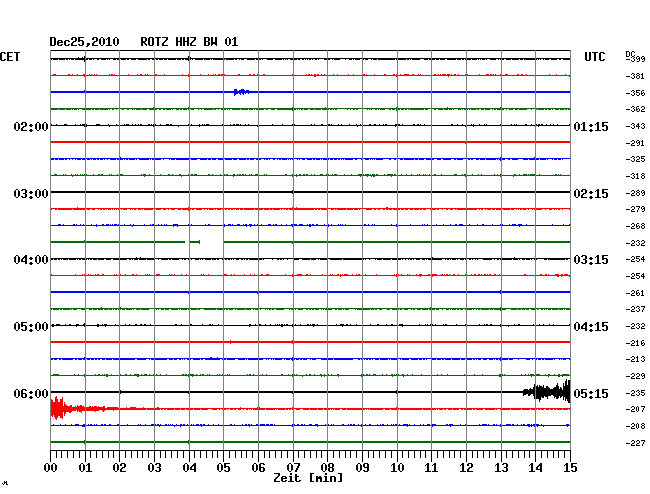Click the 09 minute axis label
The image size is (650, 494).
(x=362, y=468)
